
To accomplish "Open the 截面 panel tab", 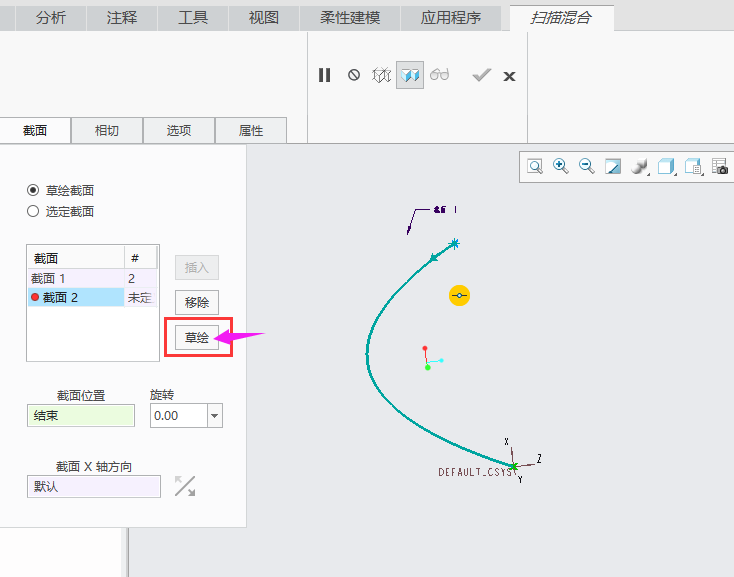I will (x=35, y=131).
